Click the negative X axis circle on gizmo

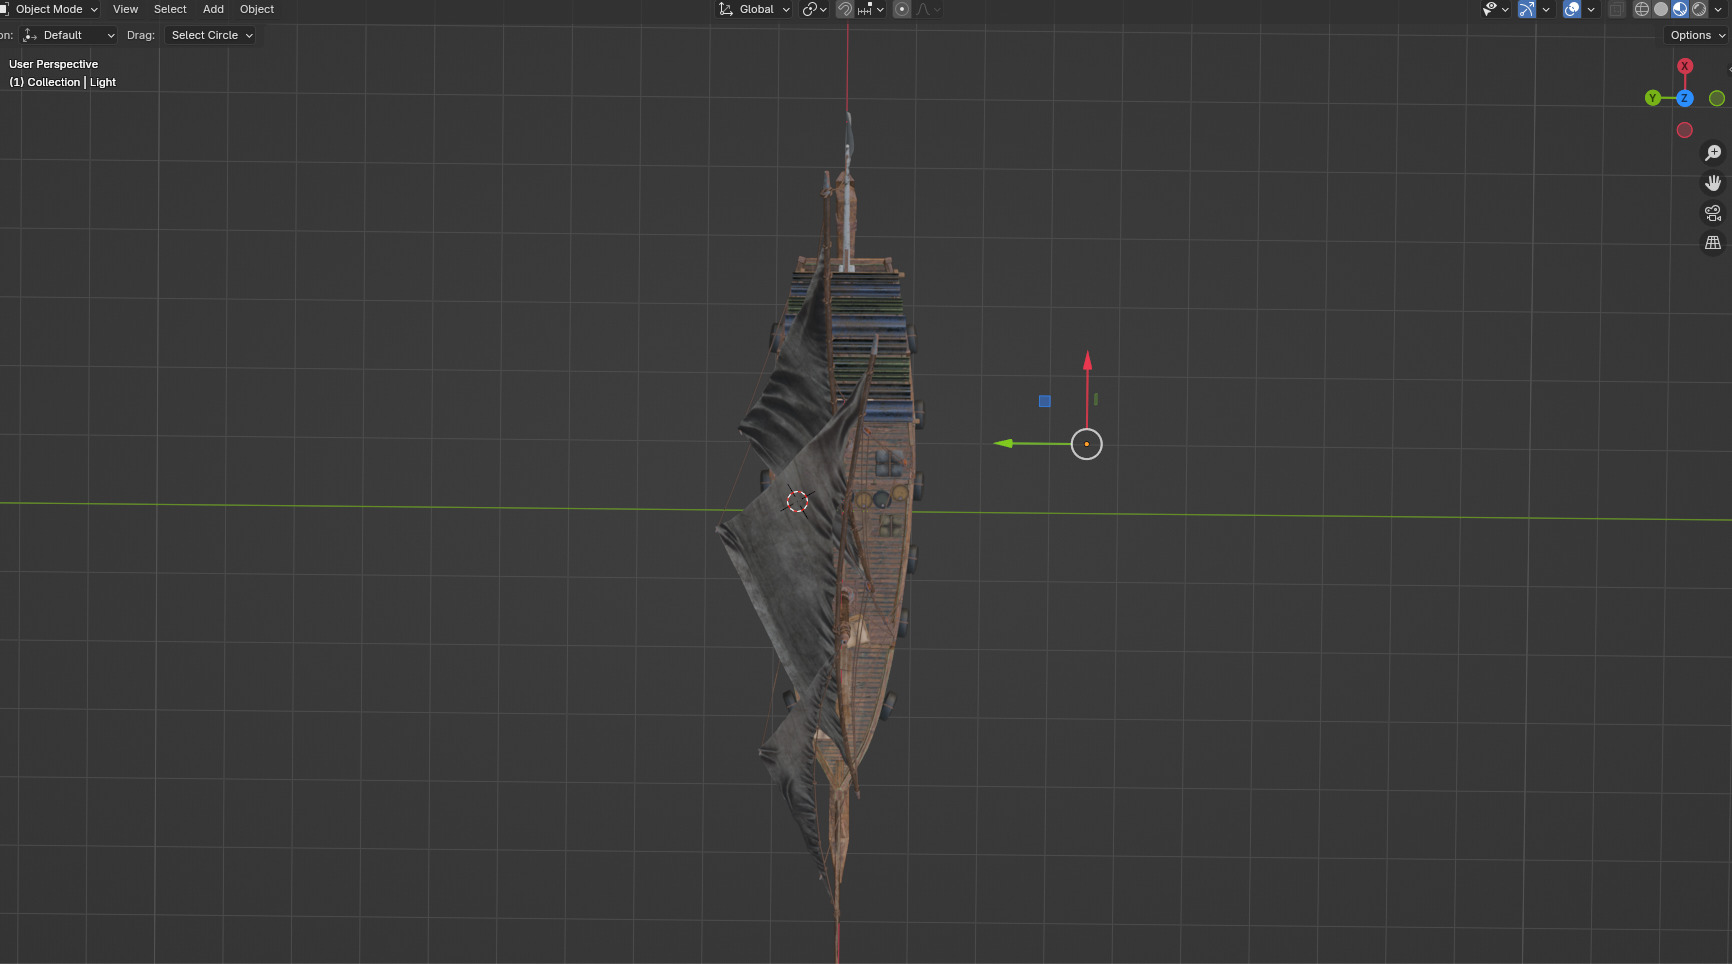[x=1685, y=130]
